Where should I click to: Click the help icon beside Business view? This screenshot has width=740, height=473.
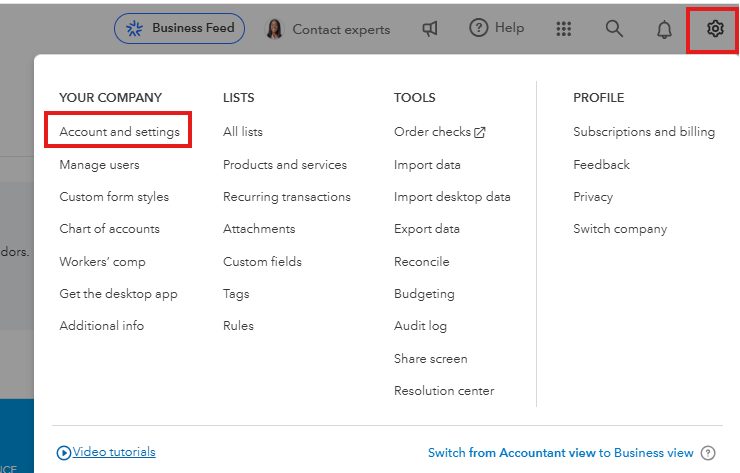tap(708, 453)
